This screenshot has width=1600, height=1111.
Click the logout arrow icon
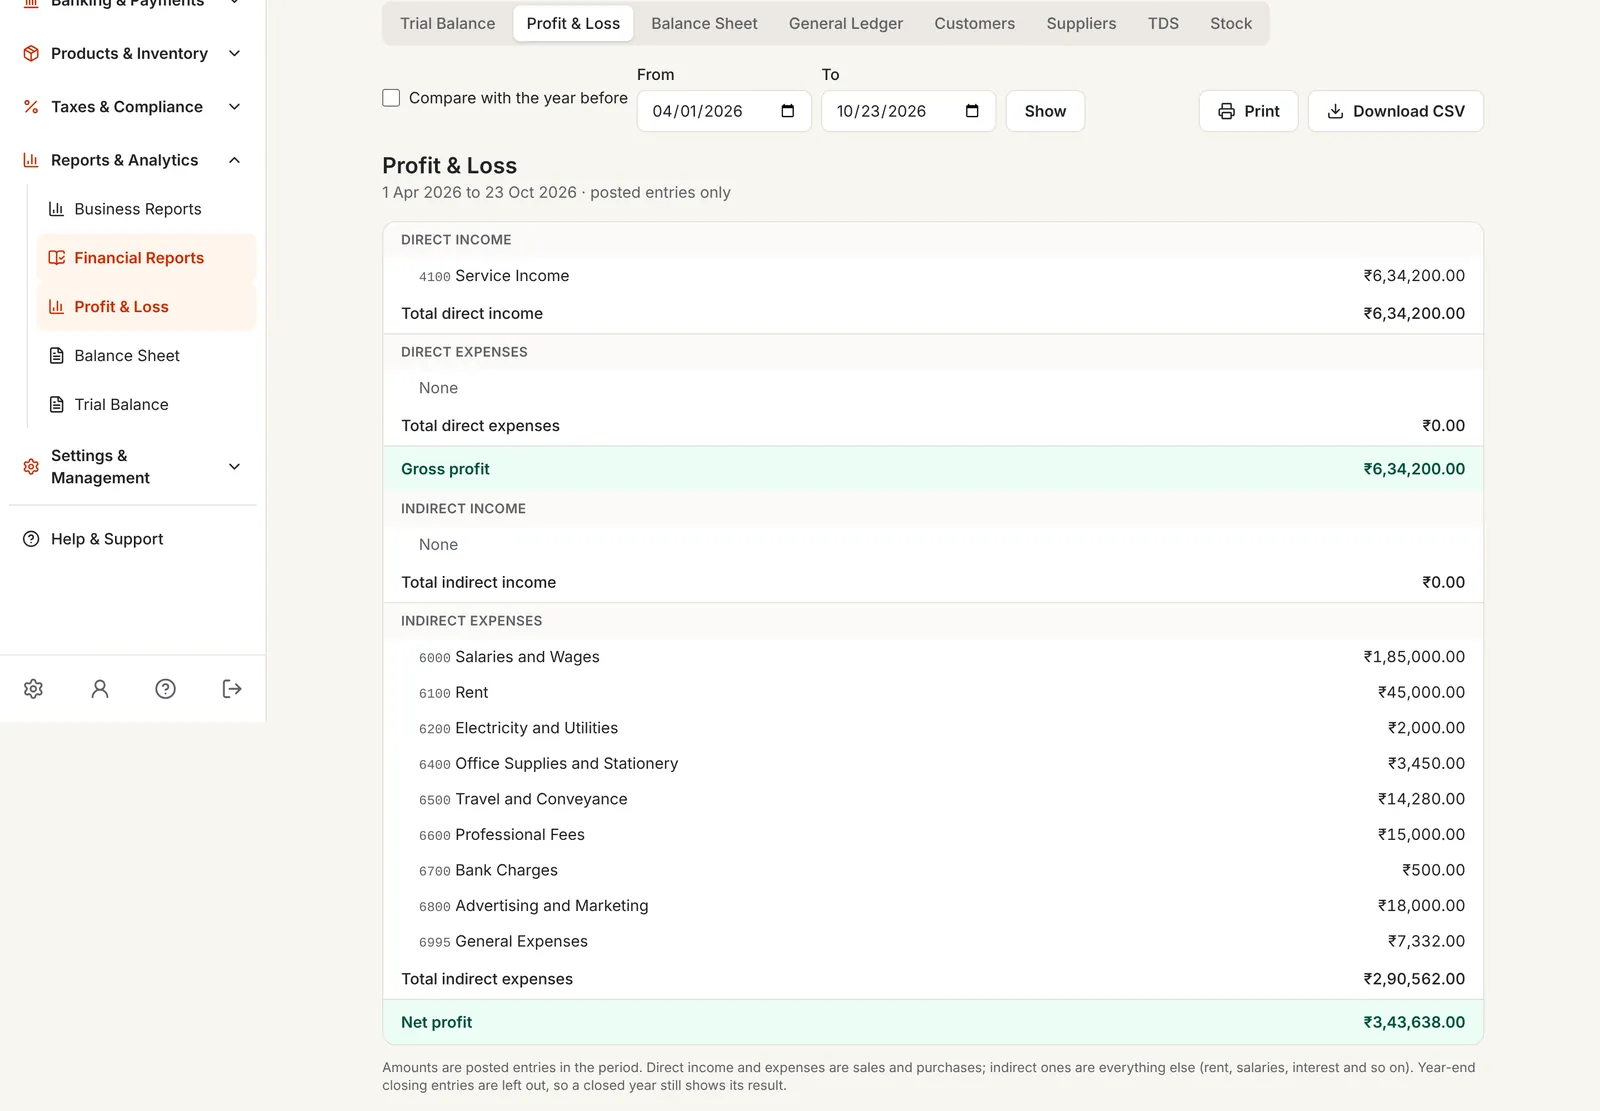(232, 688)
